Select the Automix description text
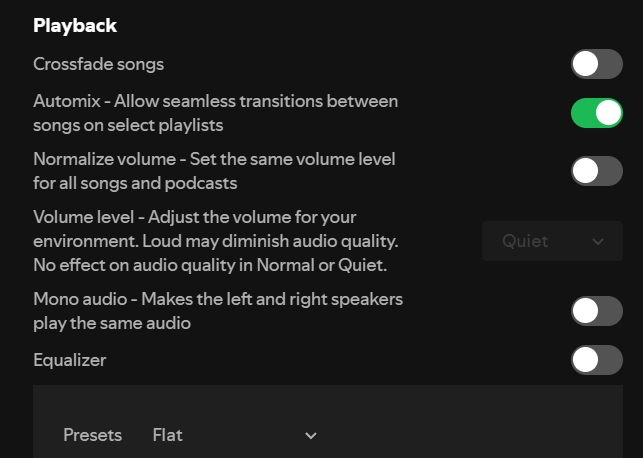This screenshot has height=458, width=643. point(215,113)
